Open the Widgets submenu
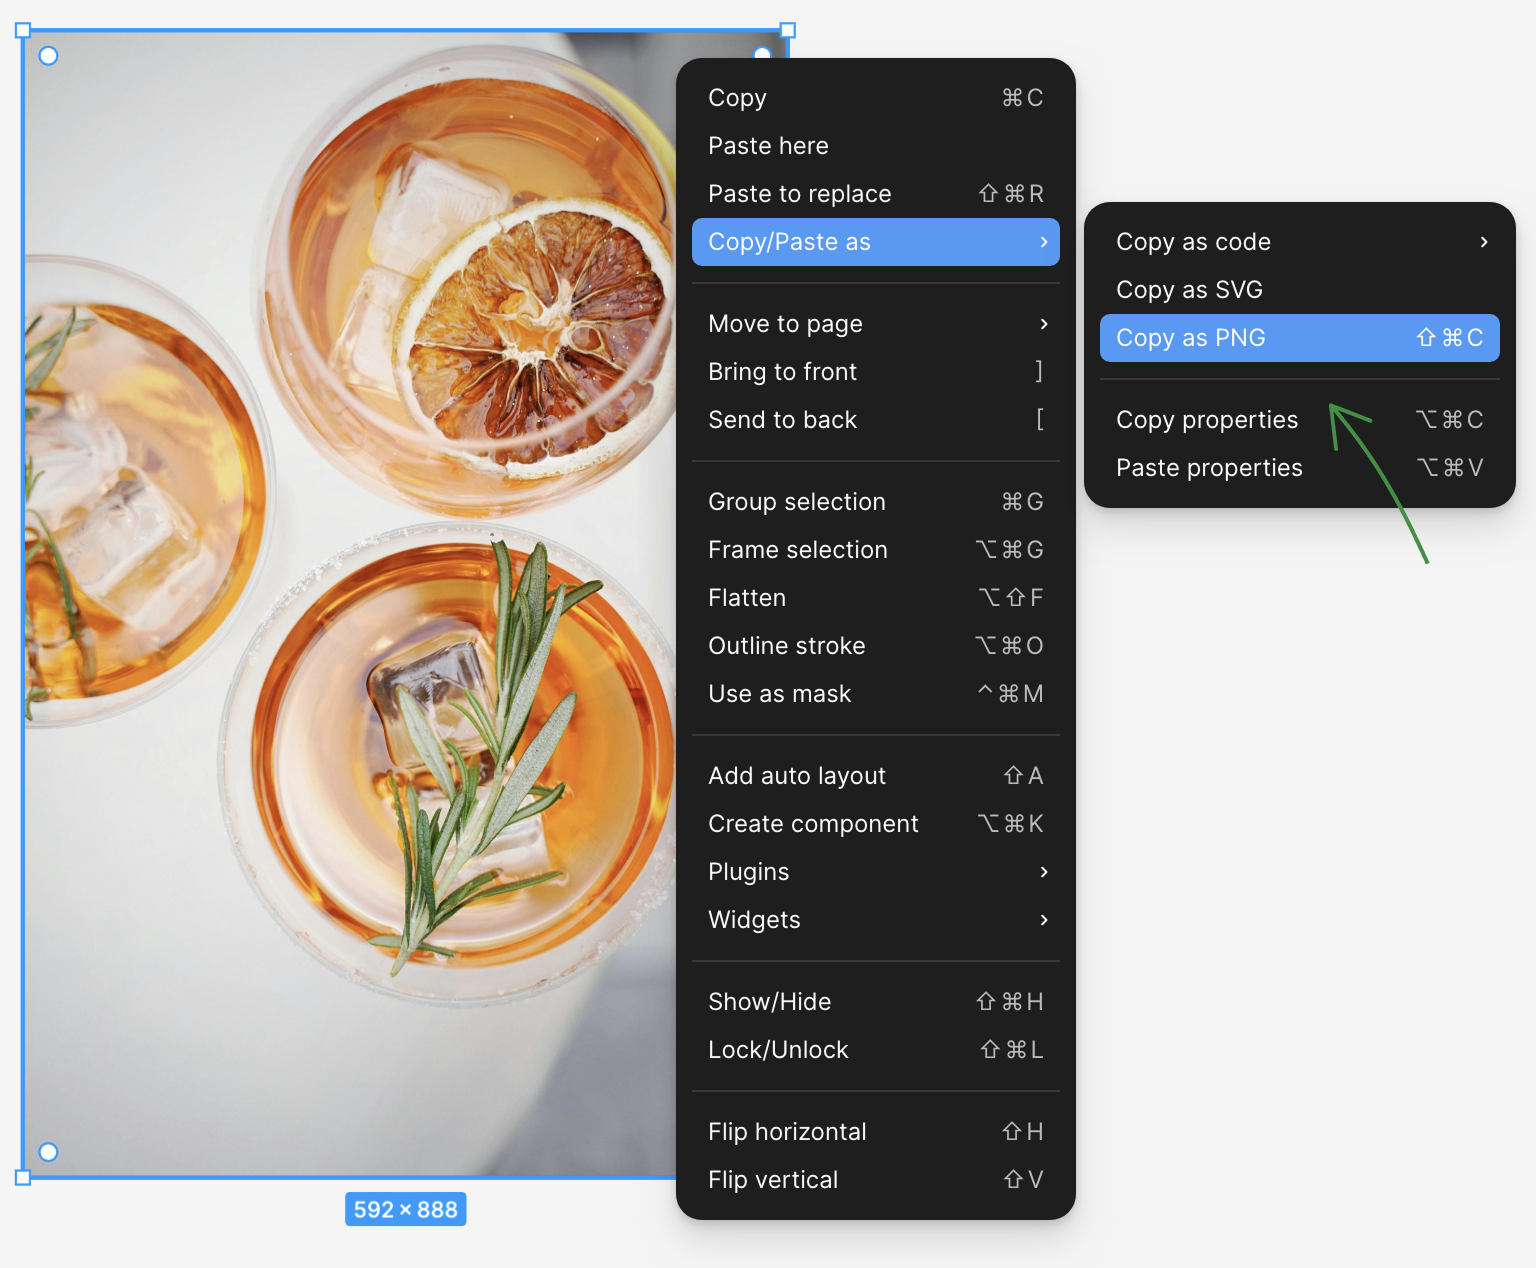The image size is (1536, 1268). (875, 920)
